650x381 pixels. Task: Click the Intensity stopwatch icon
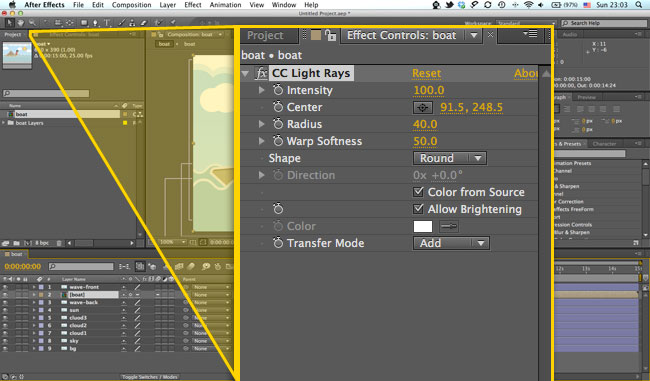coord(278,90)
